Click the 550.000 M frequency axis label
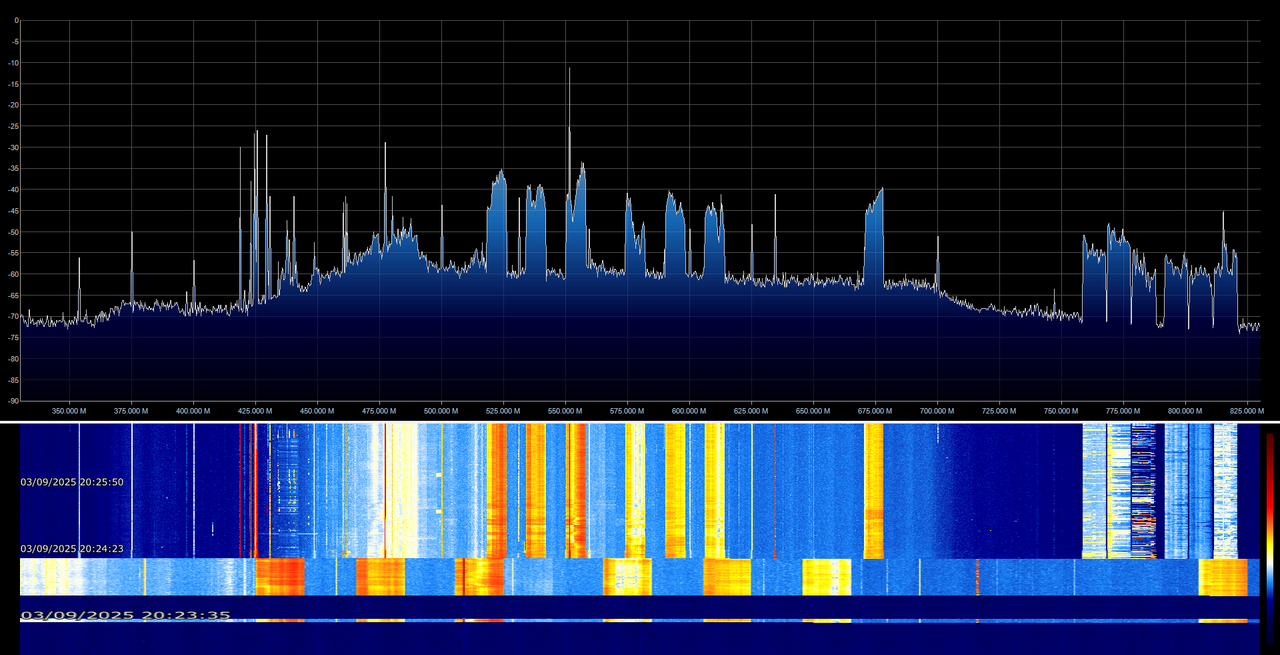Screen dimensions: 1280x655 tap(565, 410)
